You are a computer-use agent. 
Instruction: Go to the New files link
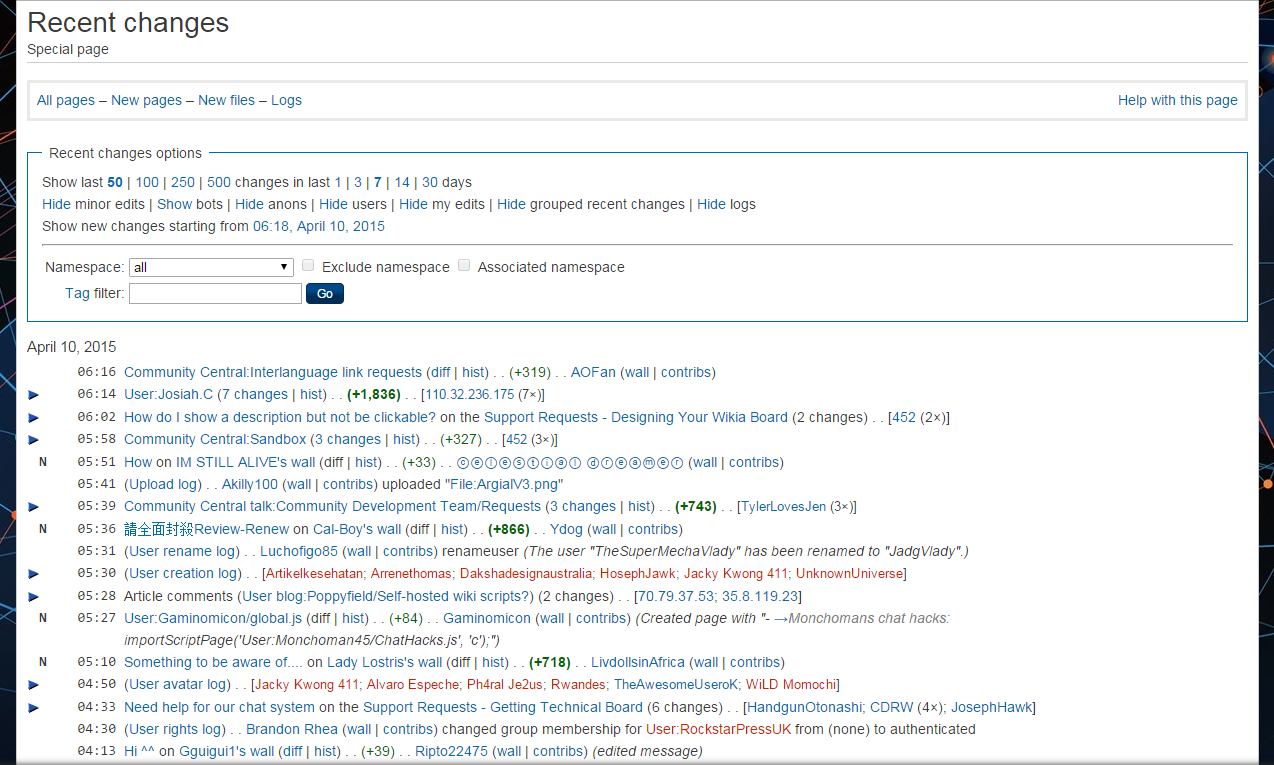(x=226, y=100)
